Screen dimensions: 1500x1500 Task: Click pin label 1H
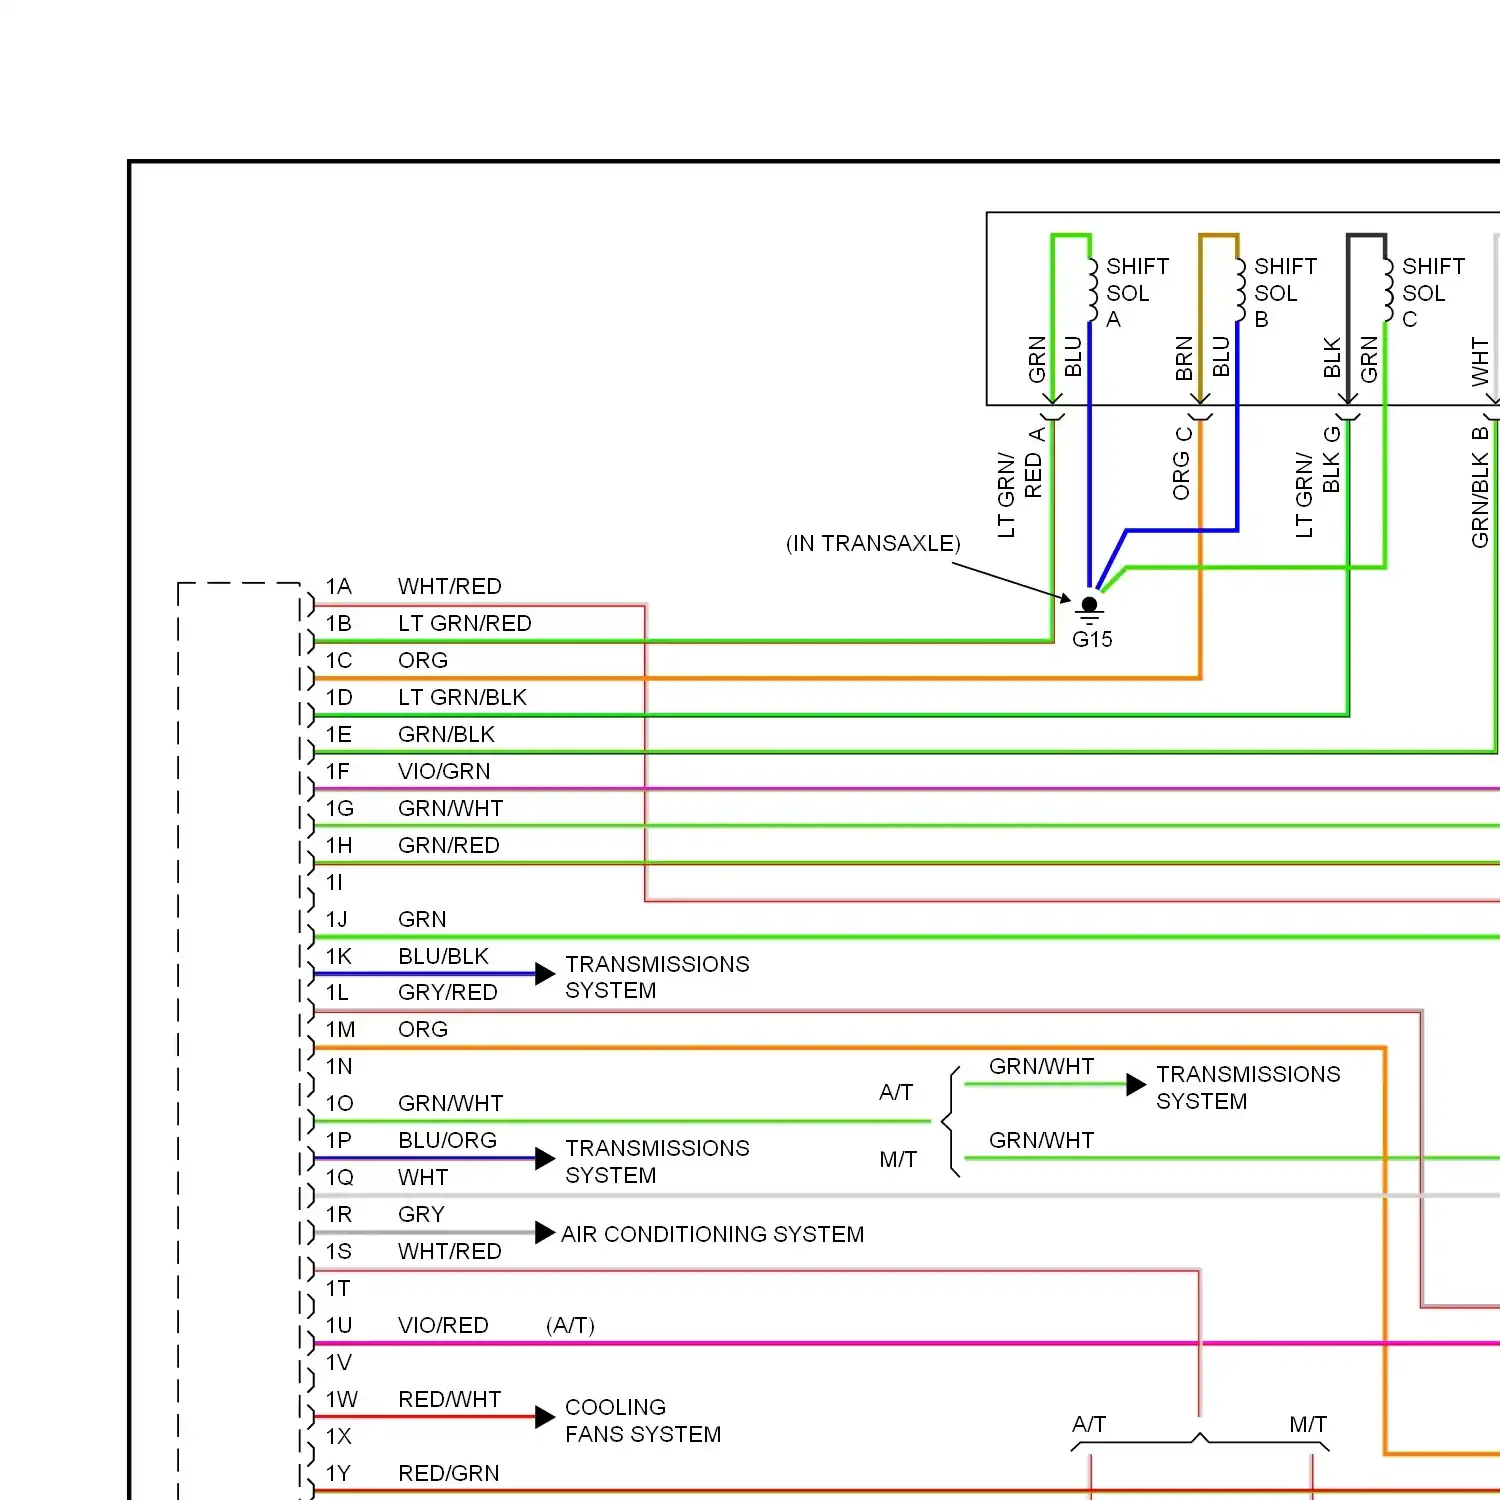(339, 846)
